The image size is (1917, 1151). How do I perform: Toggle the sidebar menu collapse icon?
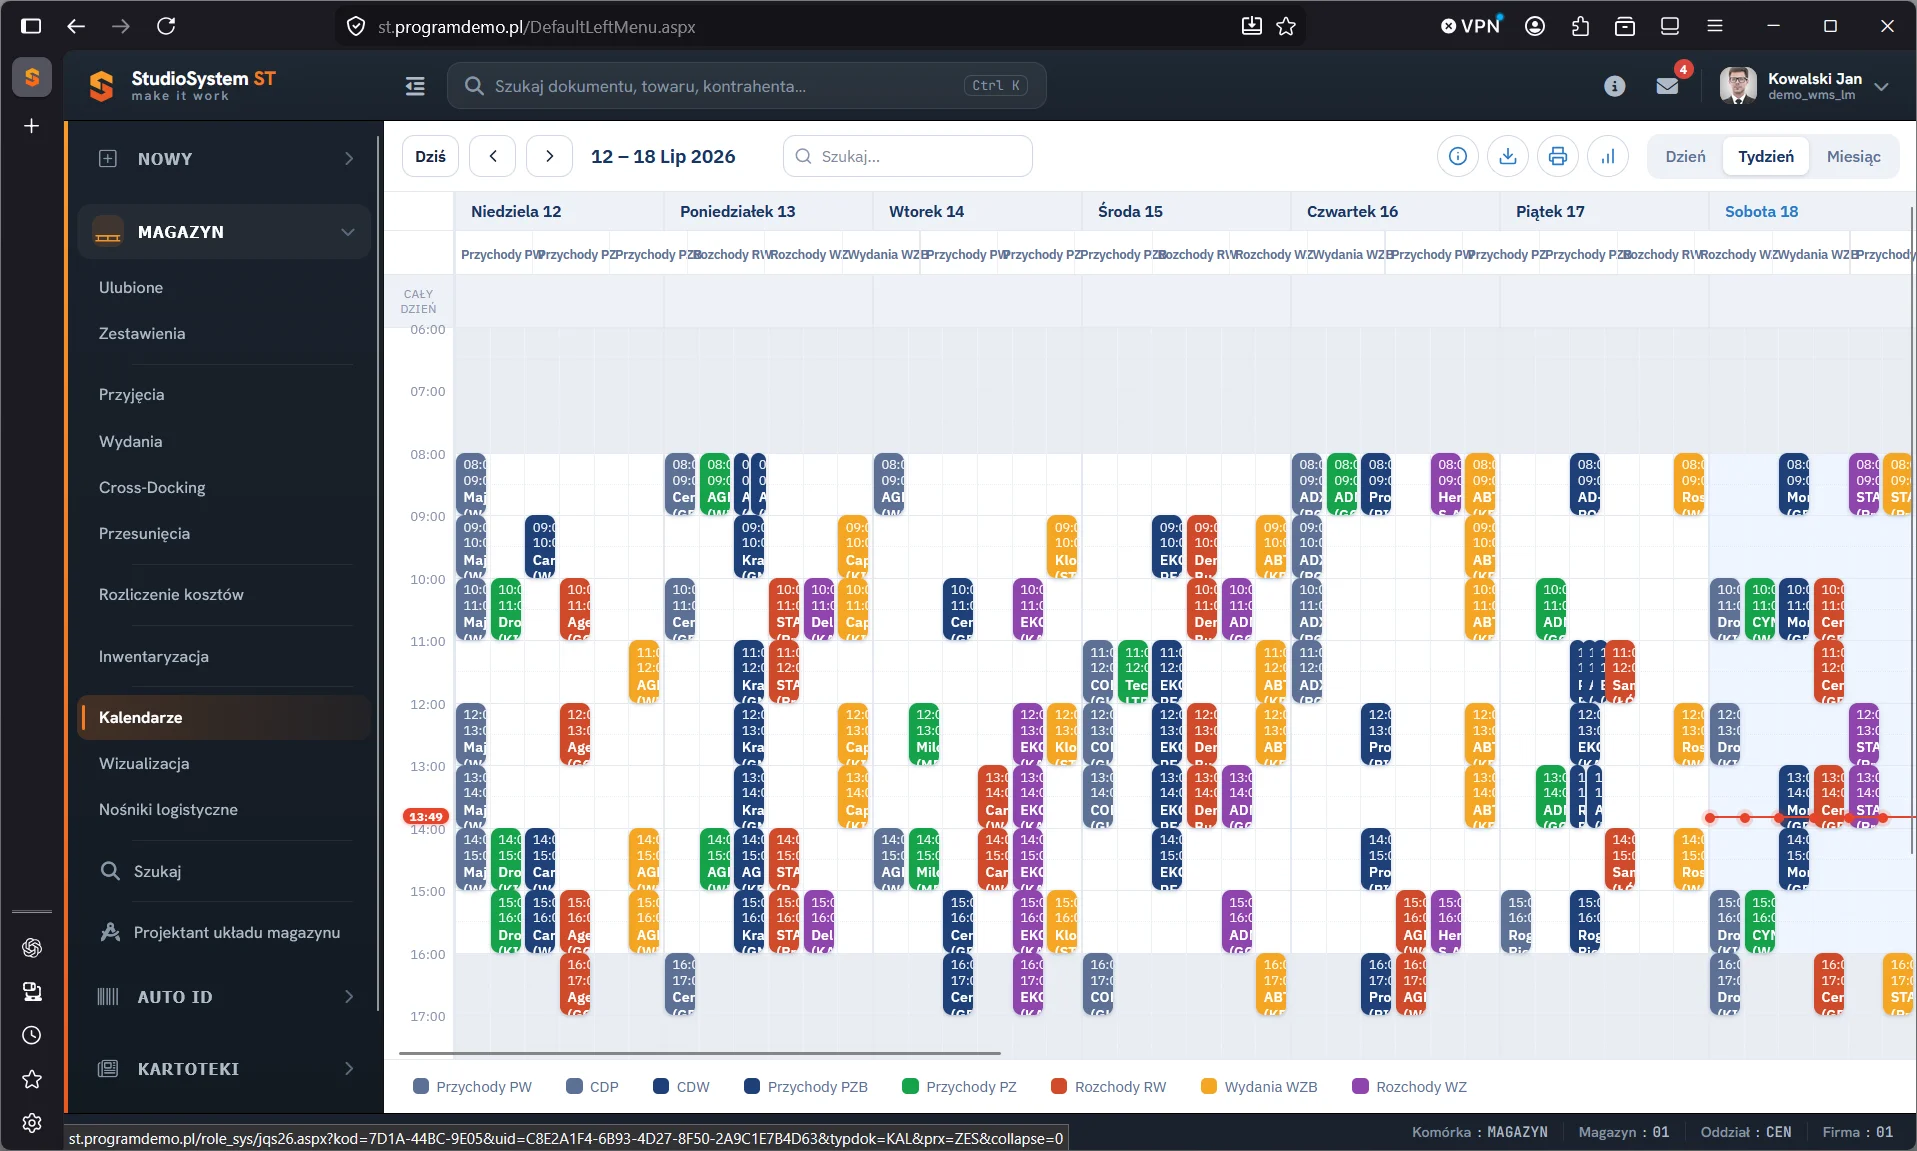[x=415, y=86]
